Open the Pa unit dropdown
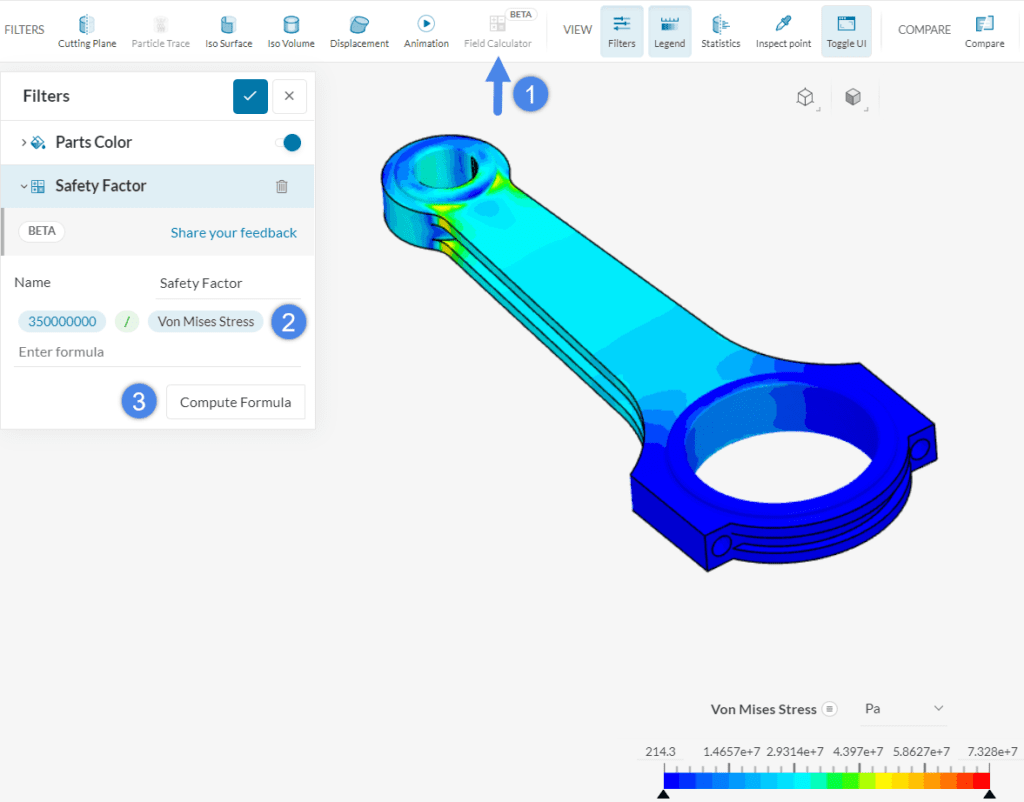Viewport: 1024px width, 802px height. [x=902, y=709]
